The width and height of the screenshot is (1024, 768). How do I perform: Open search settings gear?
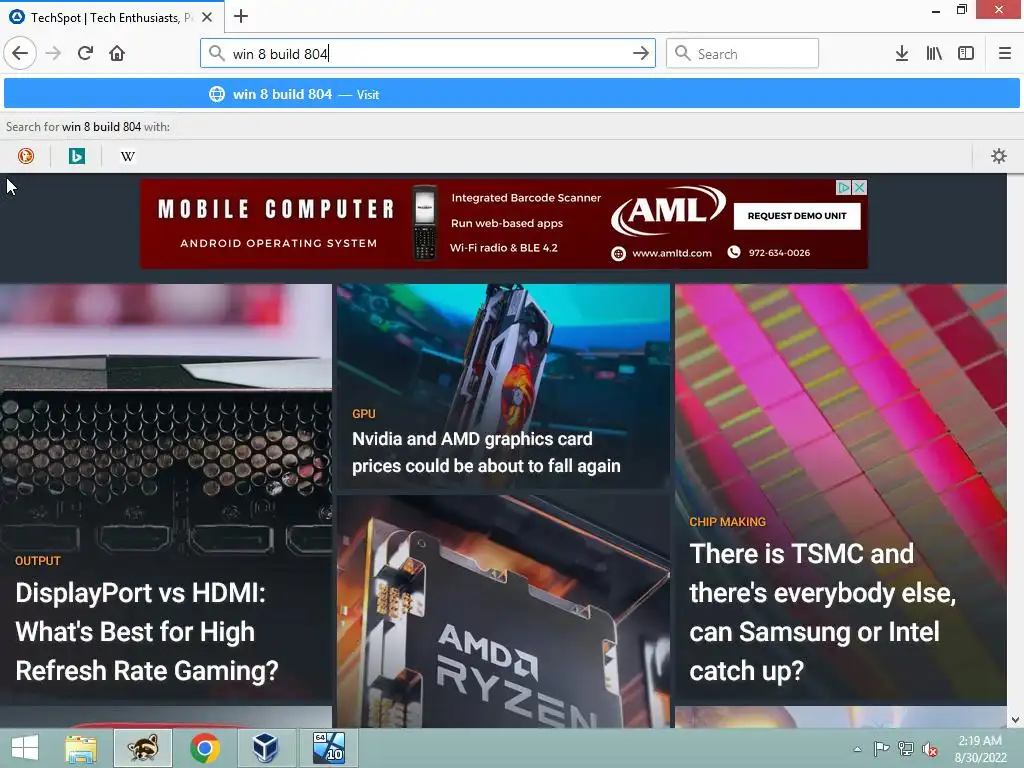point(999,156)
